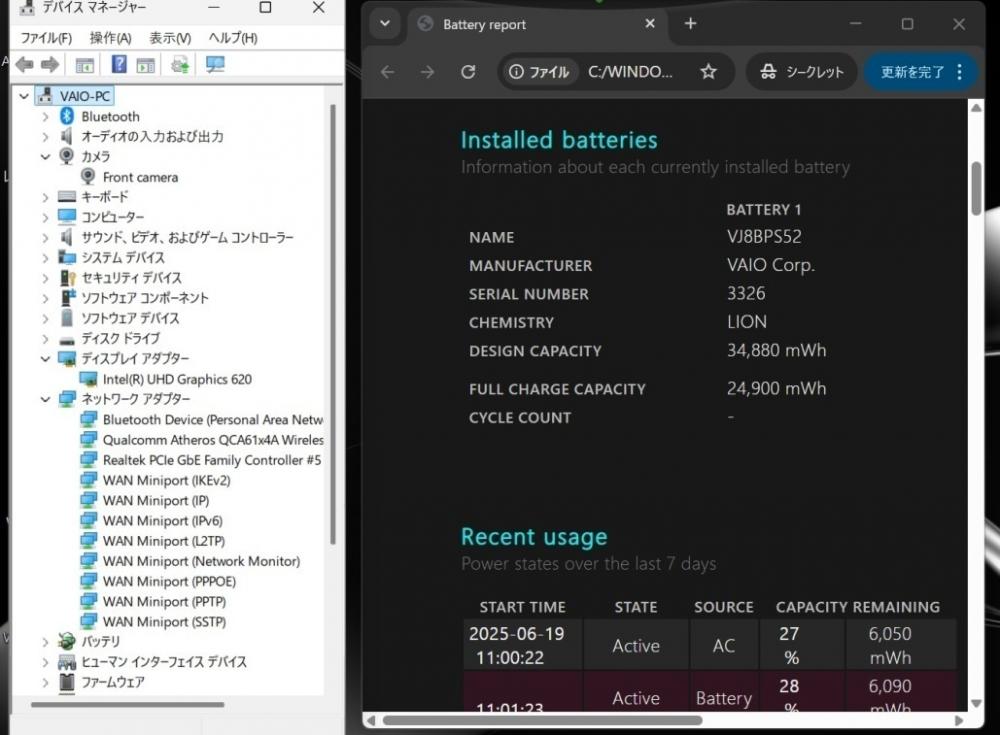Click the Back arrow in Device Manager toolbar

[24, 64]
